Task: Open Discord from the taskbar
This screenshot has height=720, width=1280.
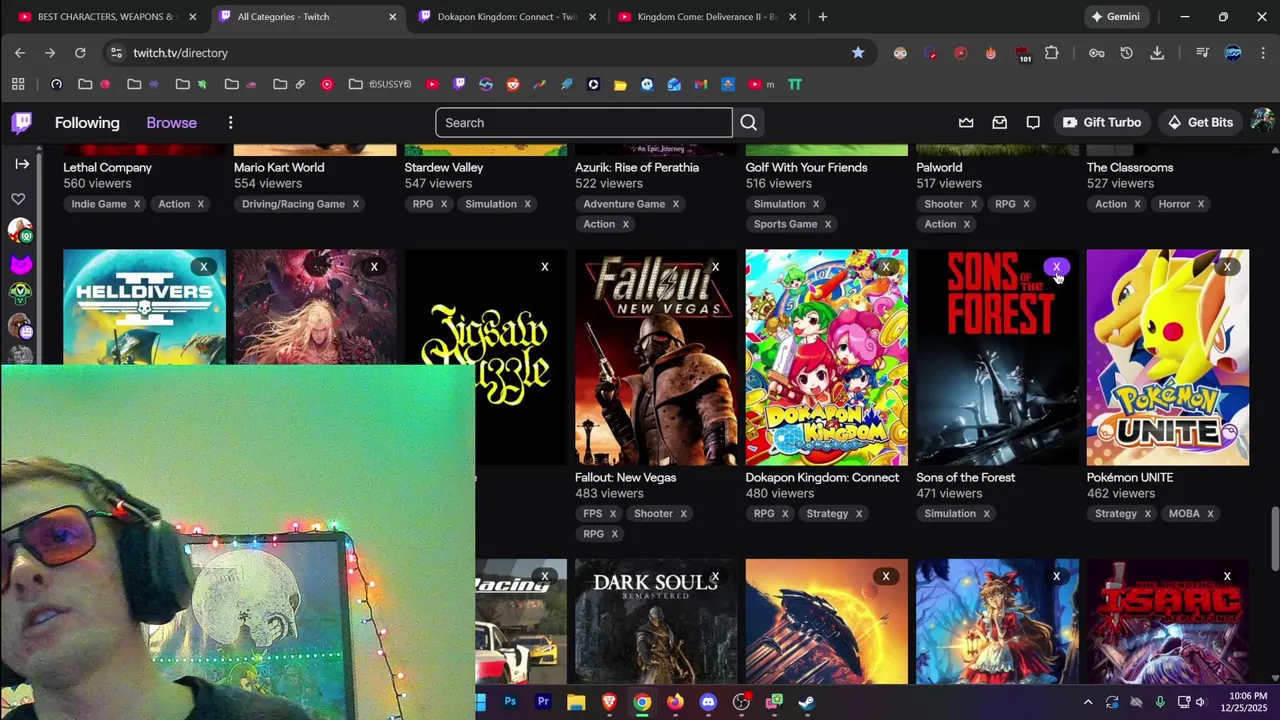Action: (x=708, y=702)
